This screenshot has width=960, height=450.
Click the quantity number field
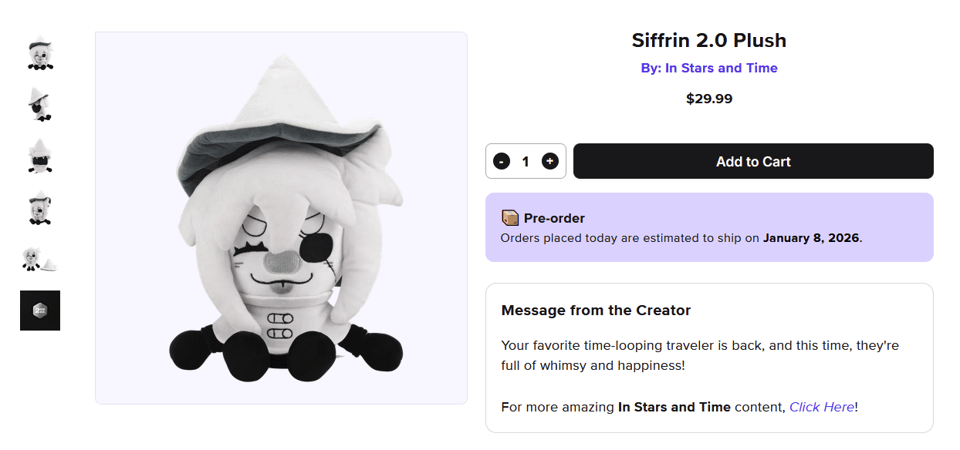526,161
